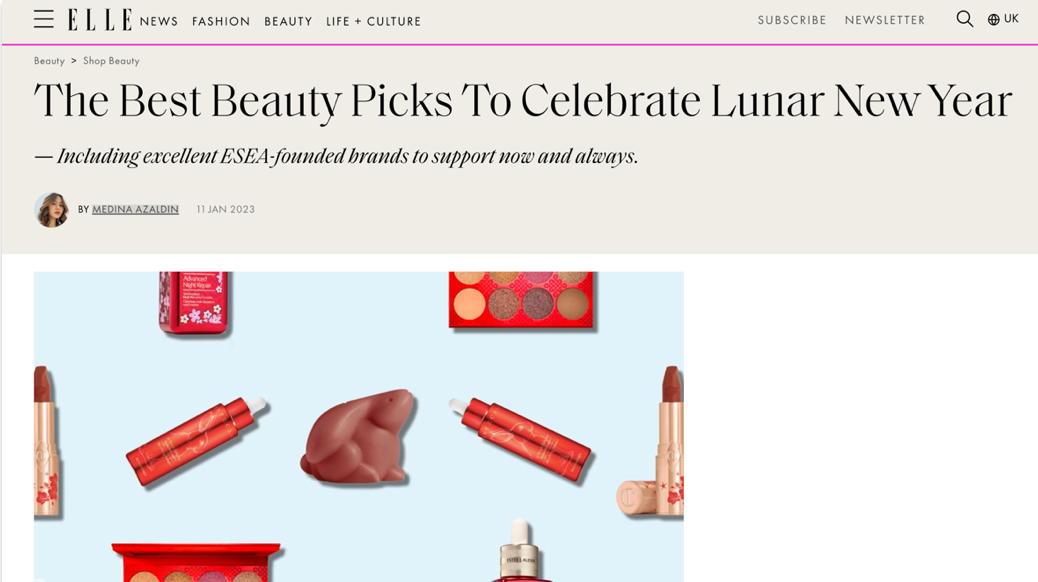The height and width of the screenshot is (582, 1038).
Task: Click the Shop Beauty breadcrumb
Action: (110, 60)
